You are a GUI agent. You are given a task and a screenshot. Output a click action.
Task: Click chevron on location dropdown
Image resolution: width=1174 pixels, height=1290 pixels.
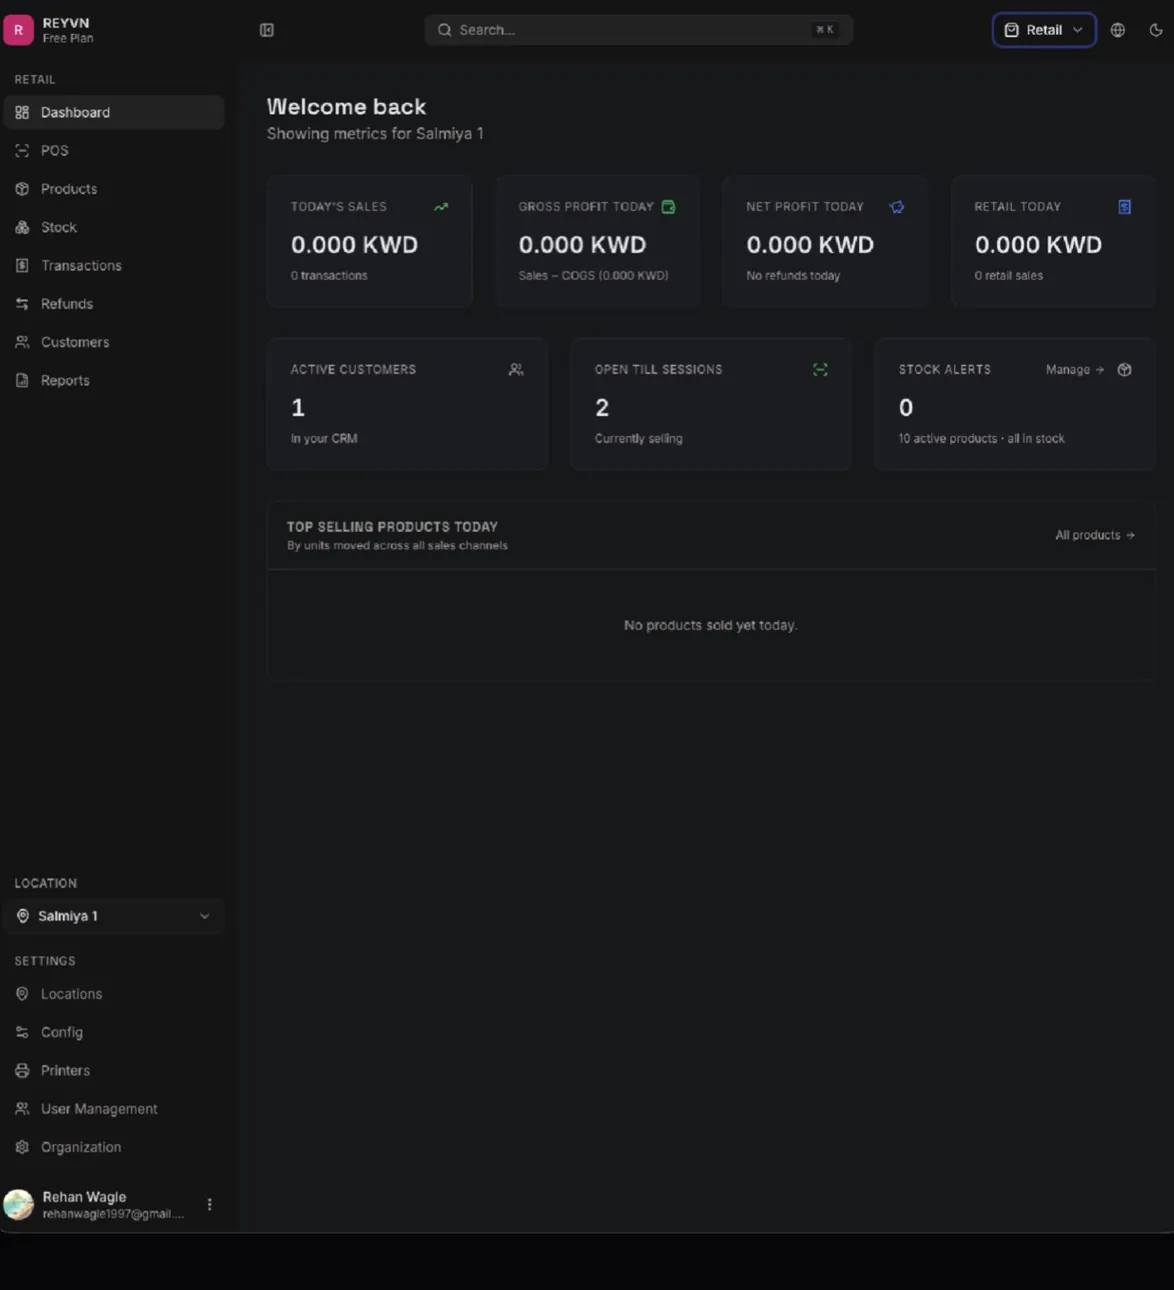coord(205,917)
